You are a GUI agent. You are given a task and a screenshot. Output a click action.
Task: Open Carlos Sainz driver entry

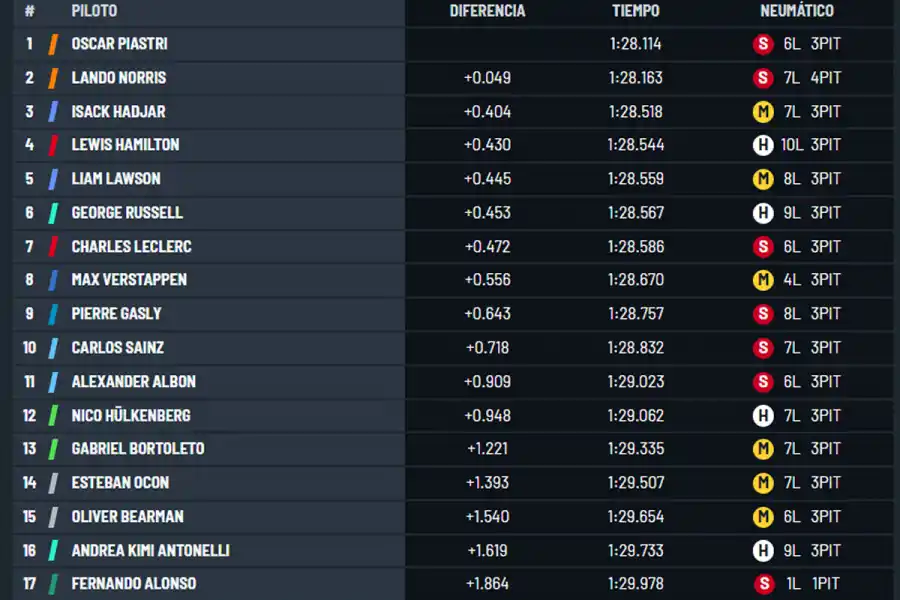[117, 348]
